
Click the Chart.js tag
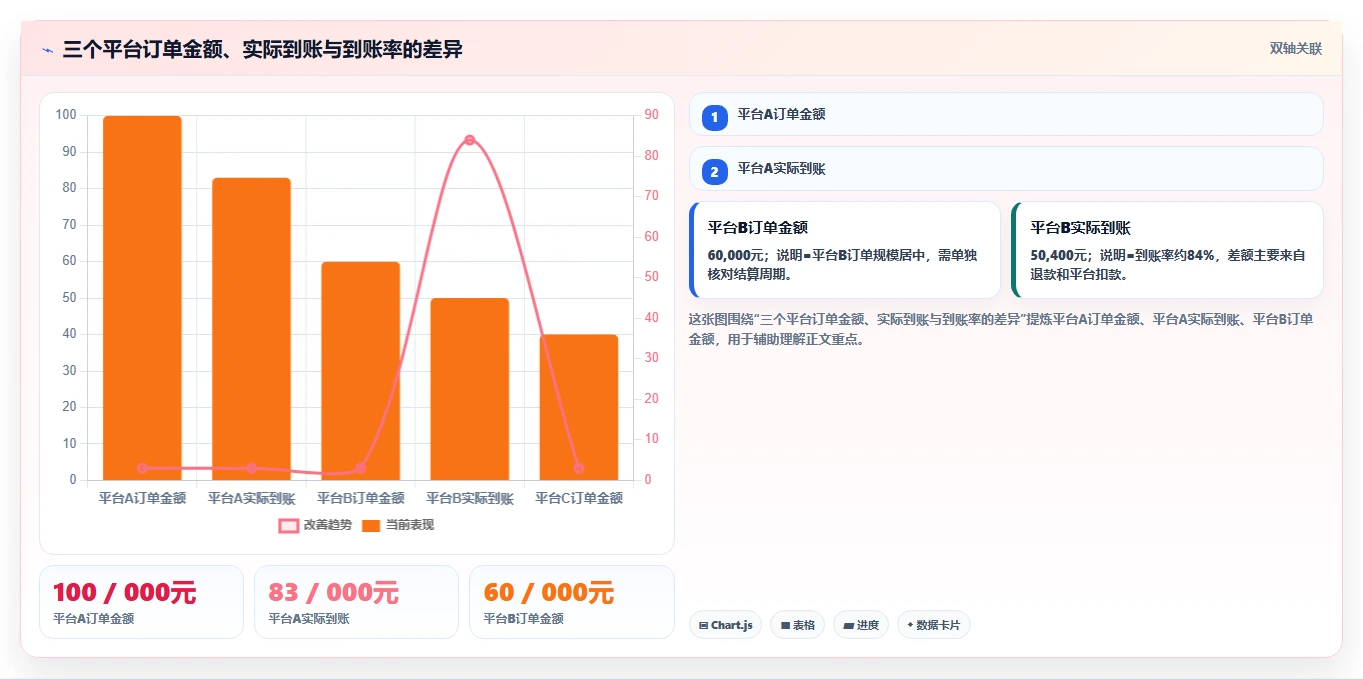pos(725,625)
